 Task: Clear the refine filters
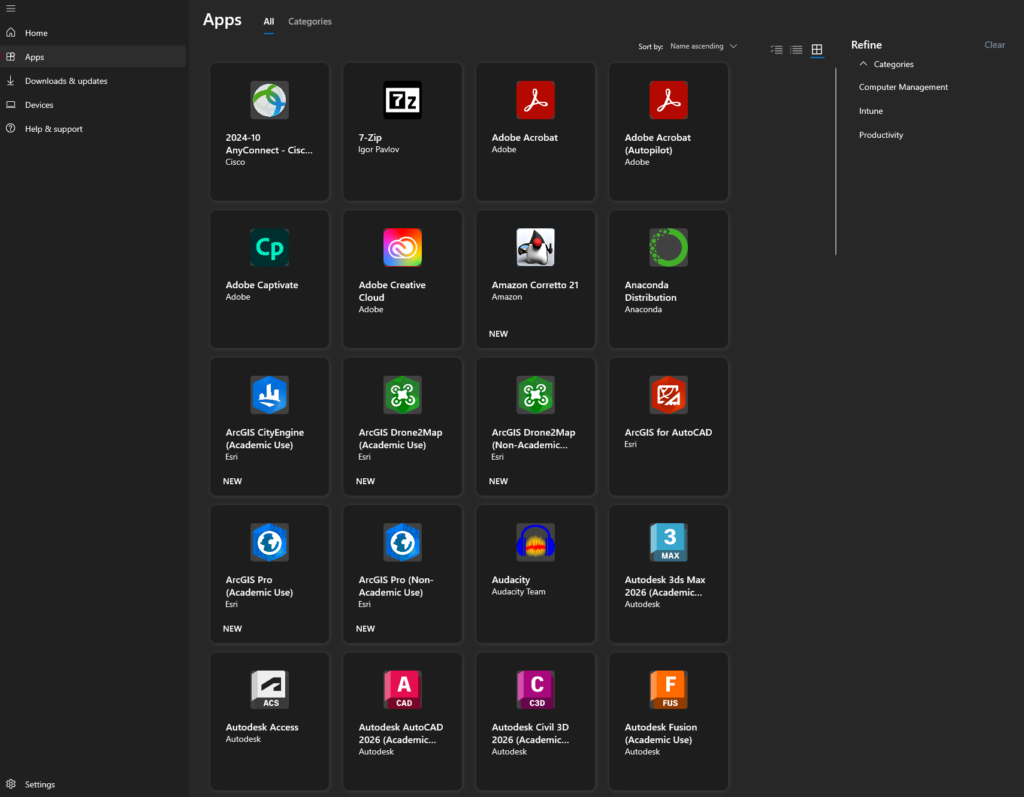coord(994,45)
